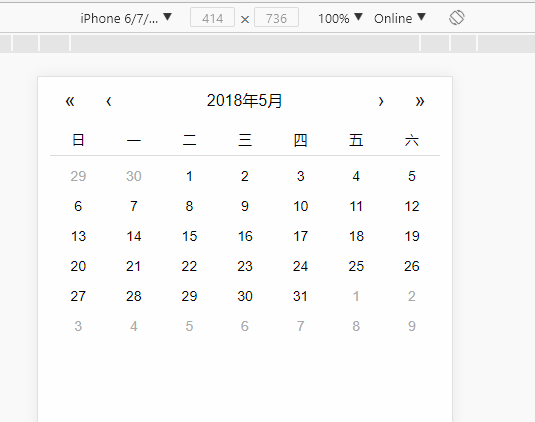Select May 1 in the calendar

189,176
